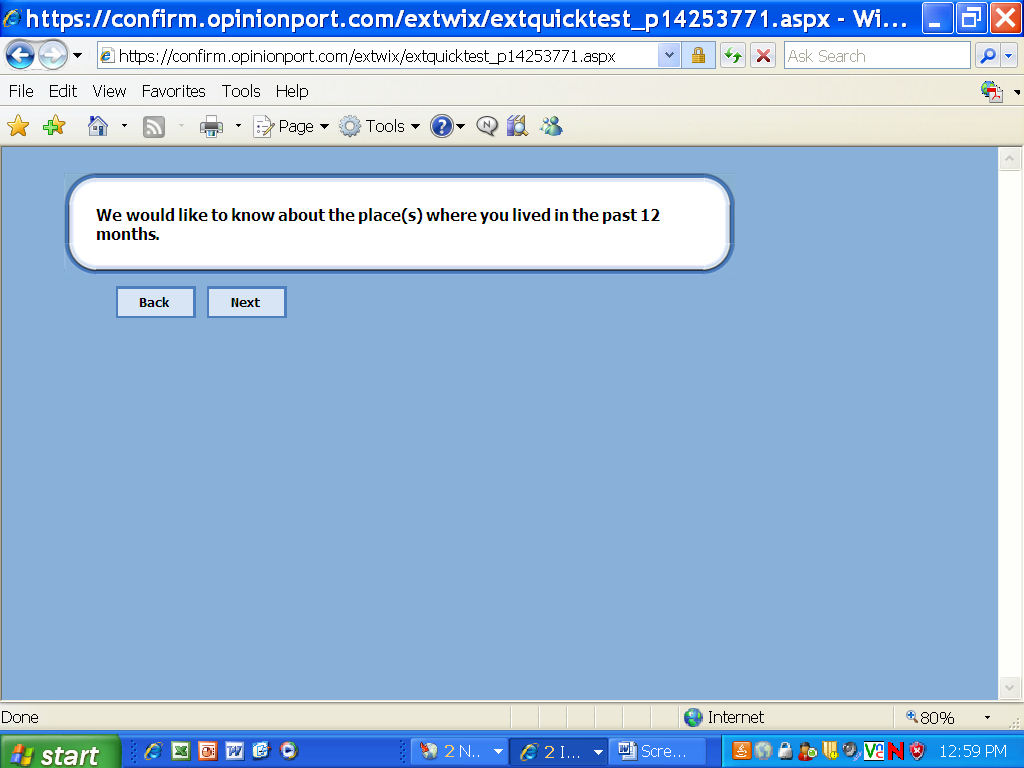Image resolution: width=1024 pixels, height=768 pixels.
Task: Open the Favorites Center star icon
Action: click(x=18, y=126)
